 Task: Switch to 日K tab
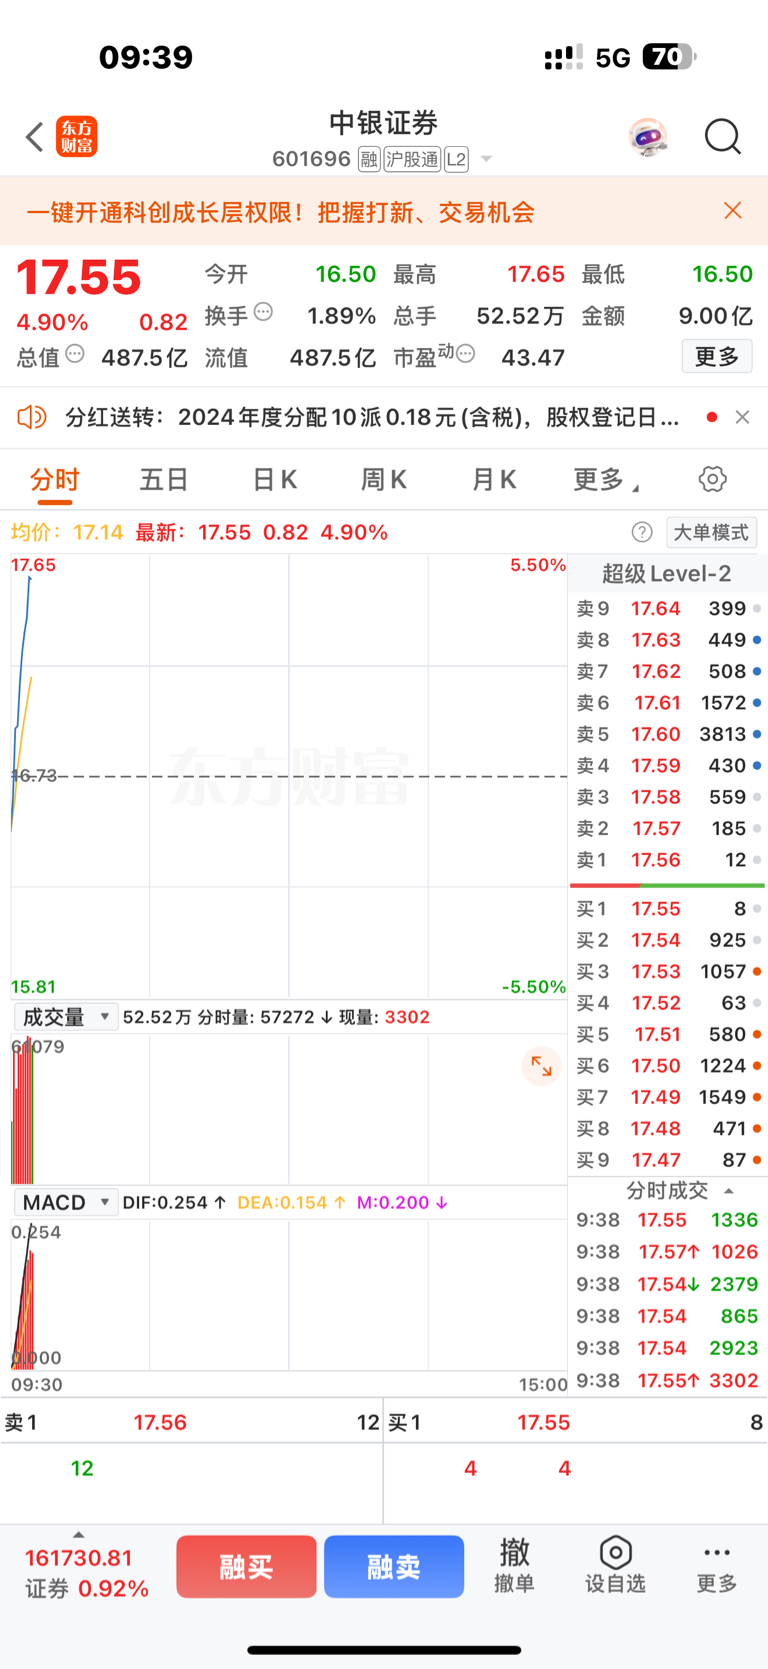(x=275, y=480)
